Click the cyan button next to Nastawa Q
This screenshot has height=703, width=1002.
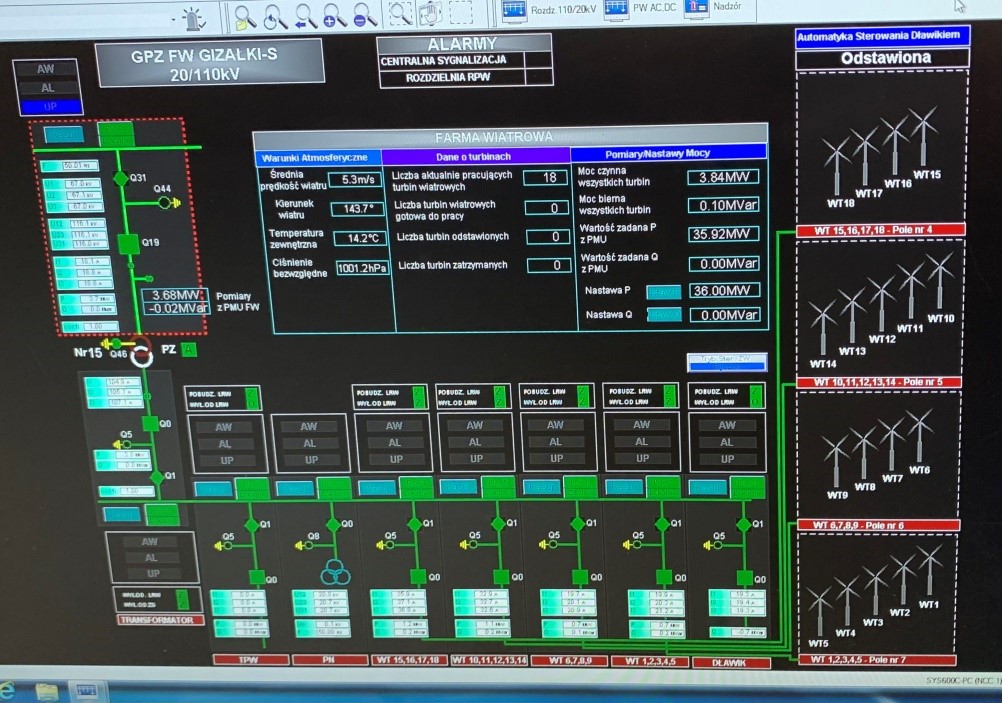click(664, 314)
